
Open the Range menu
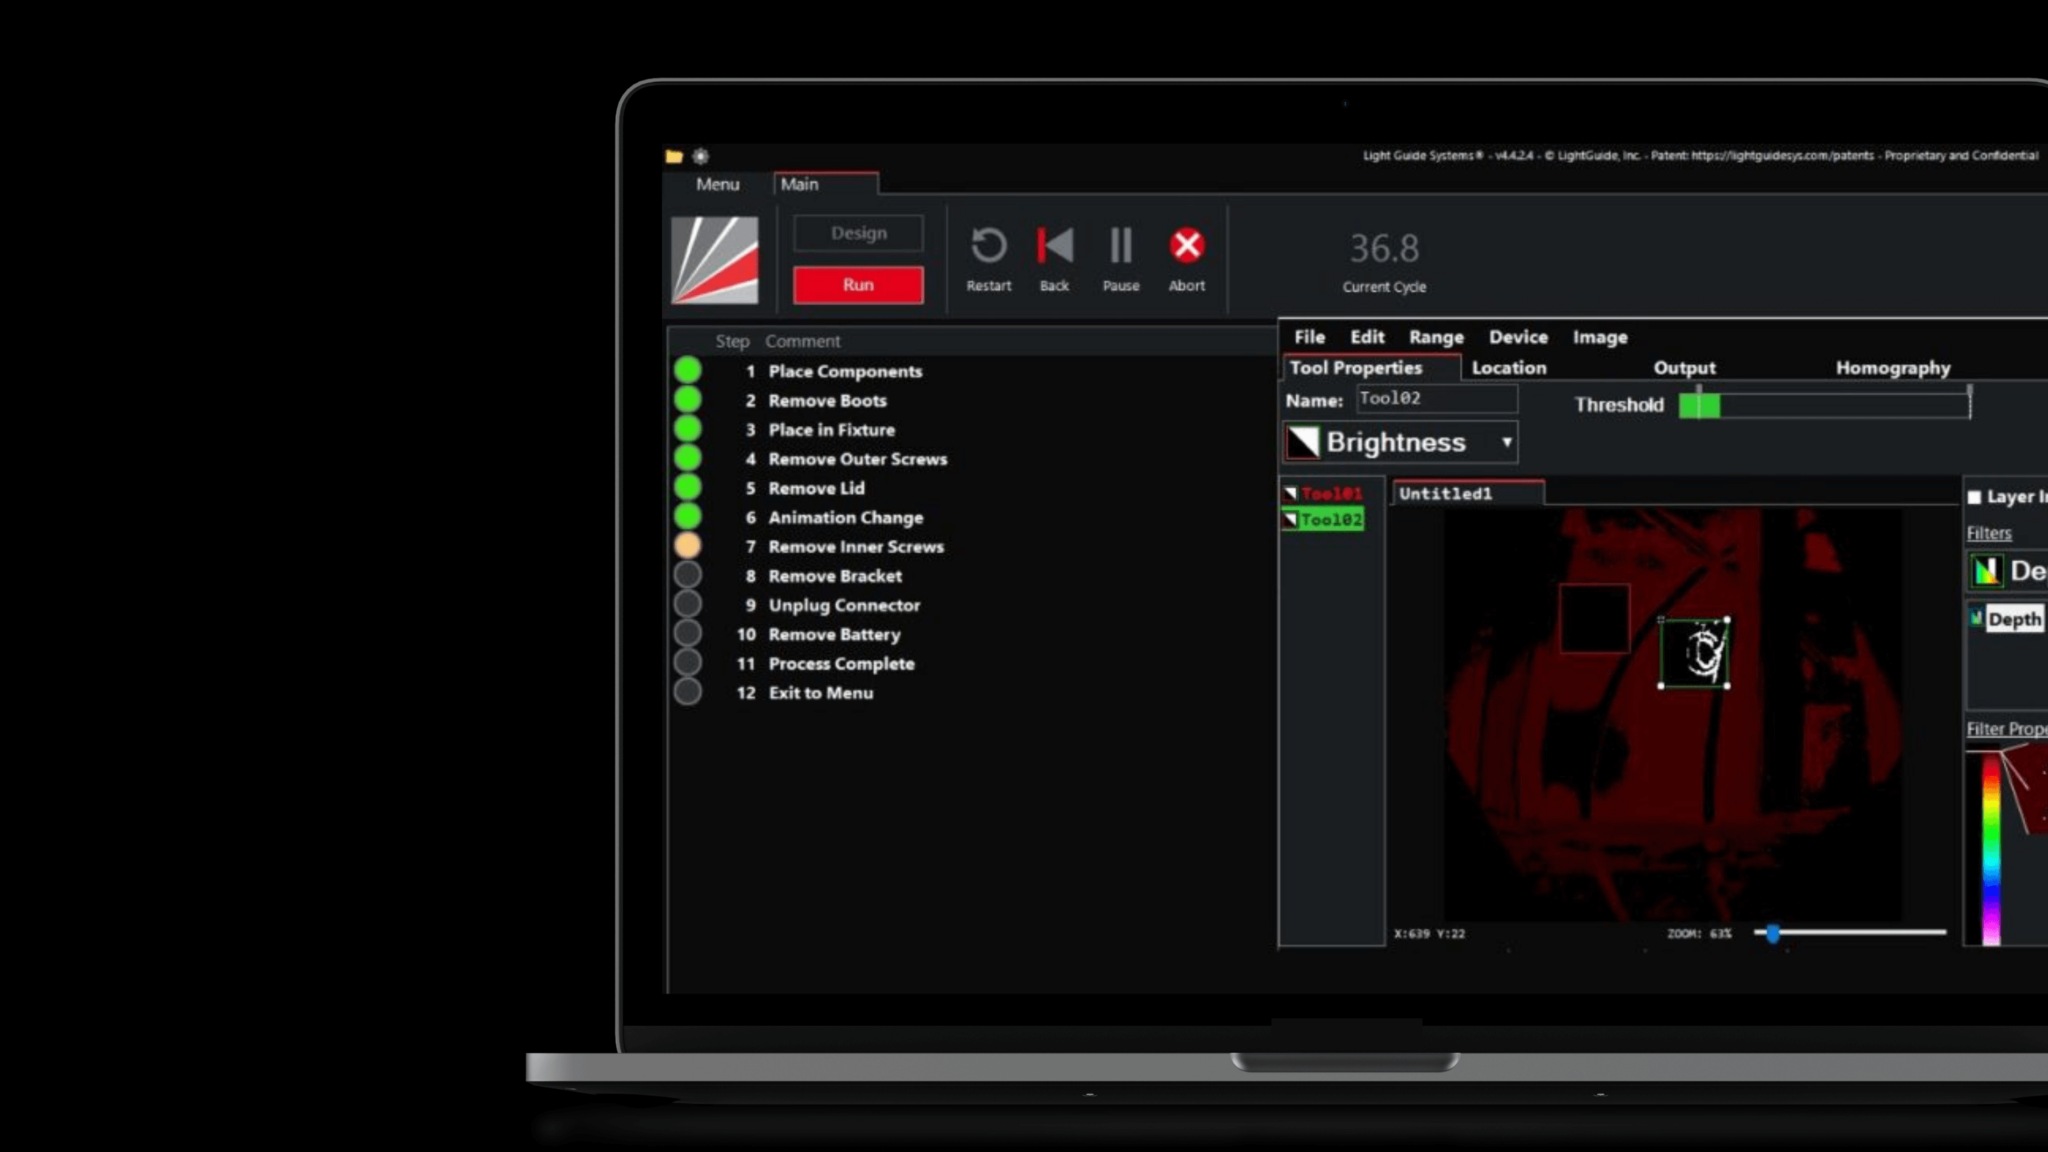click(x=1436, y=337)
